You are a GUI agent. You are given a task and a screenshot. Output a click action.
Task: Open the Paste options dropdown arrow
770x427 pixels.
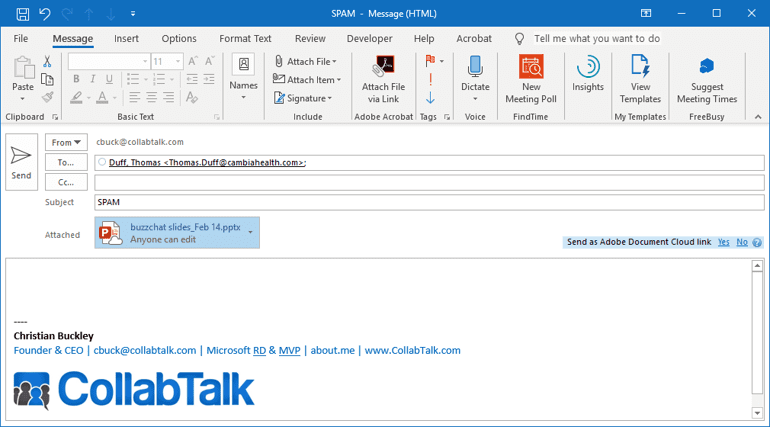(23, 99)
